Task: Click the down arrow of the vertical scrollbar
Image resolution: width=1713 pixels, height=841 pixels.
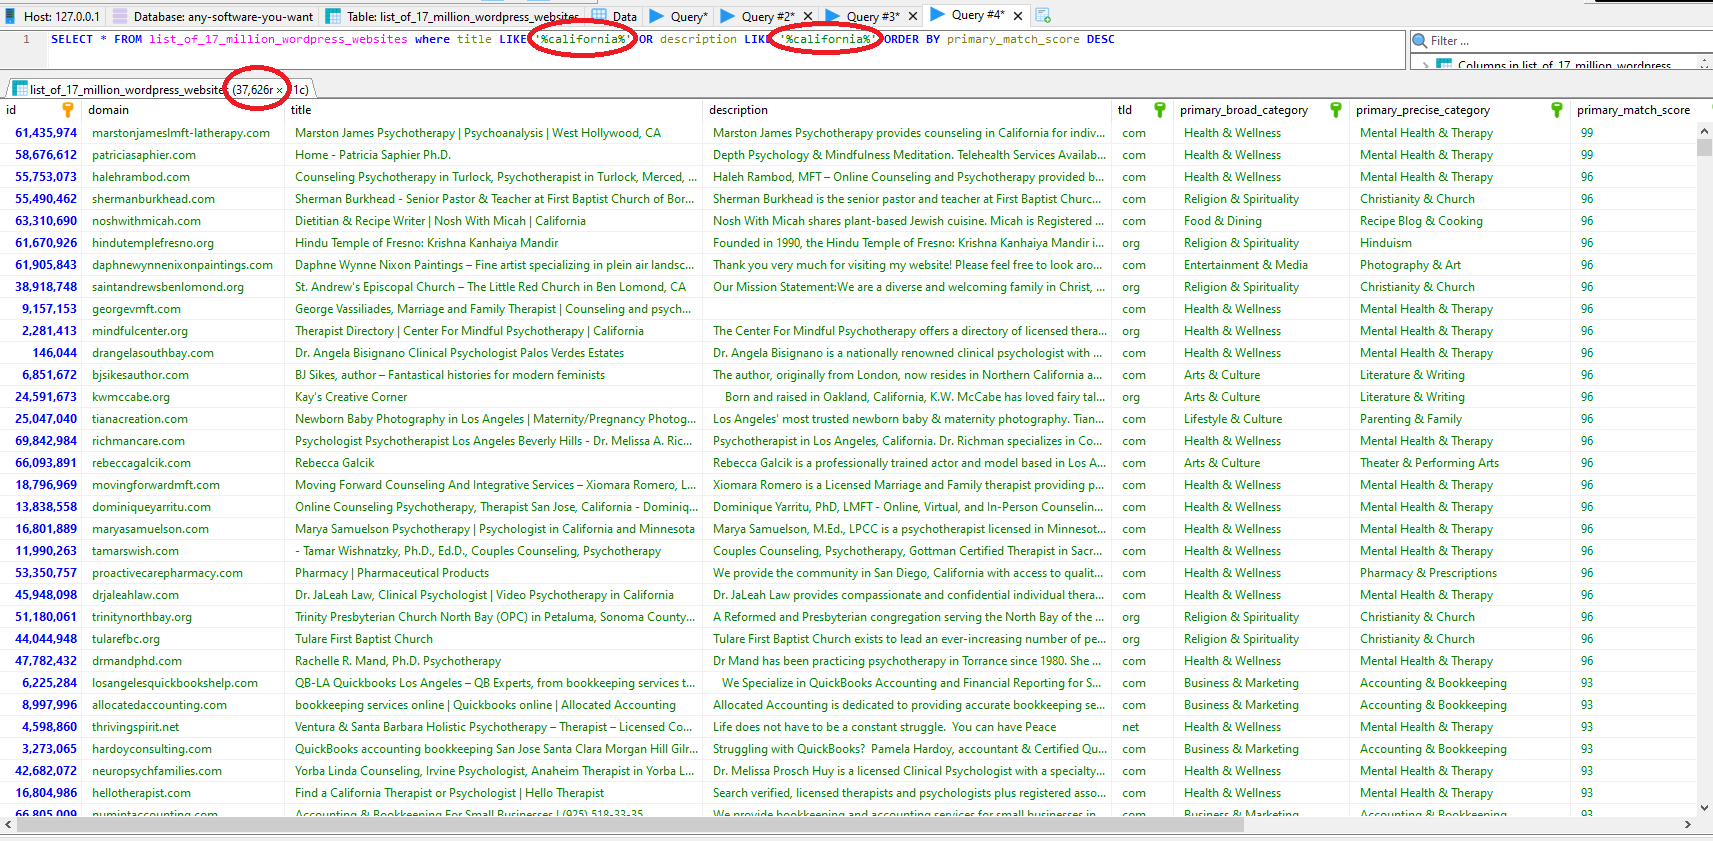Action: pos(1704,807)
